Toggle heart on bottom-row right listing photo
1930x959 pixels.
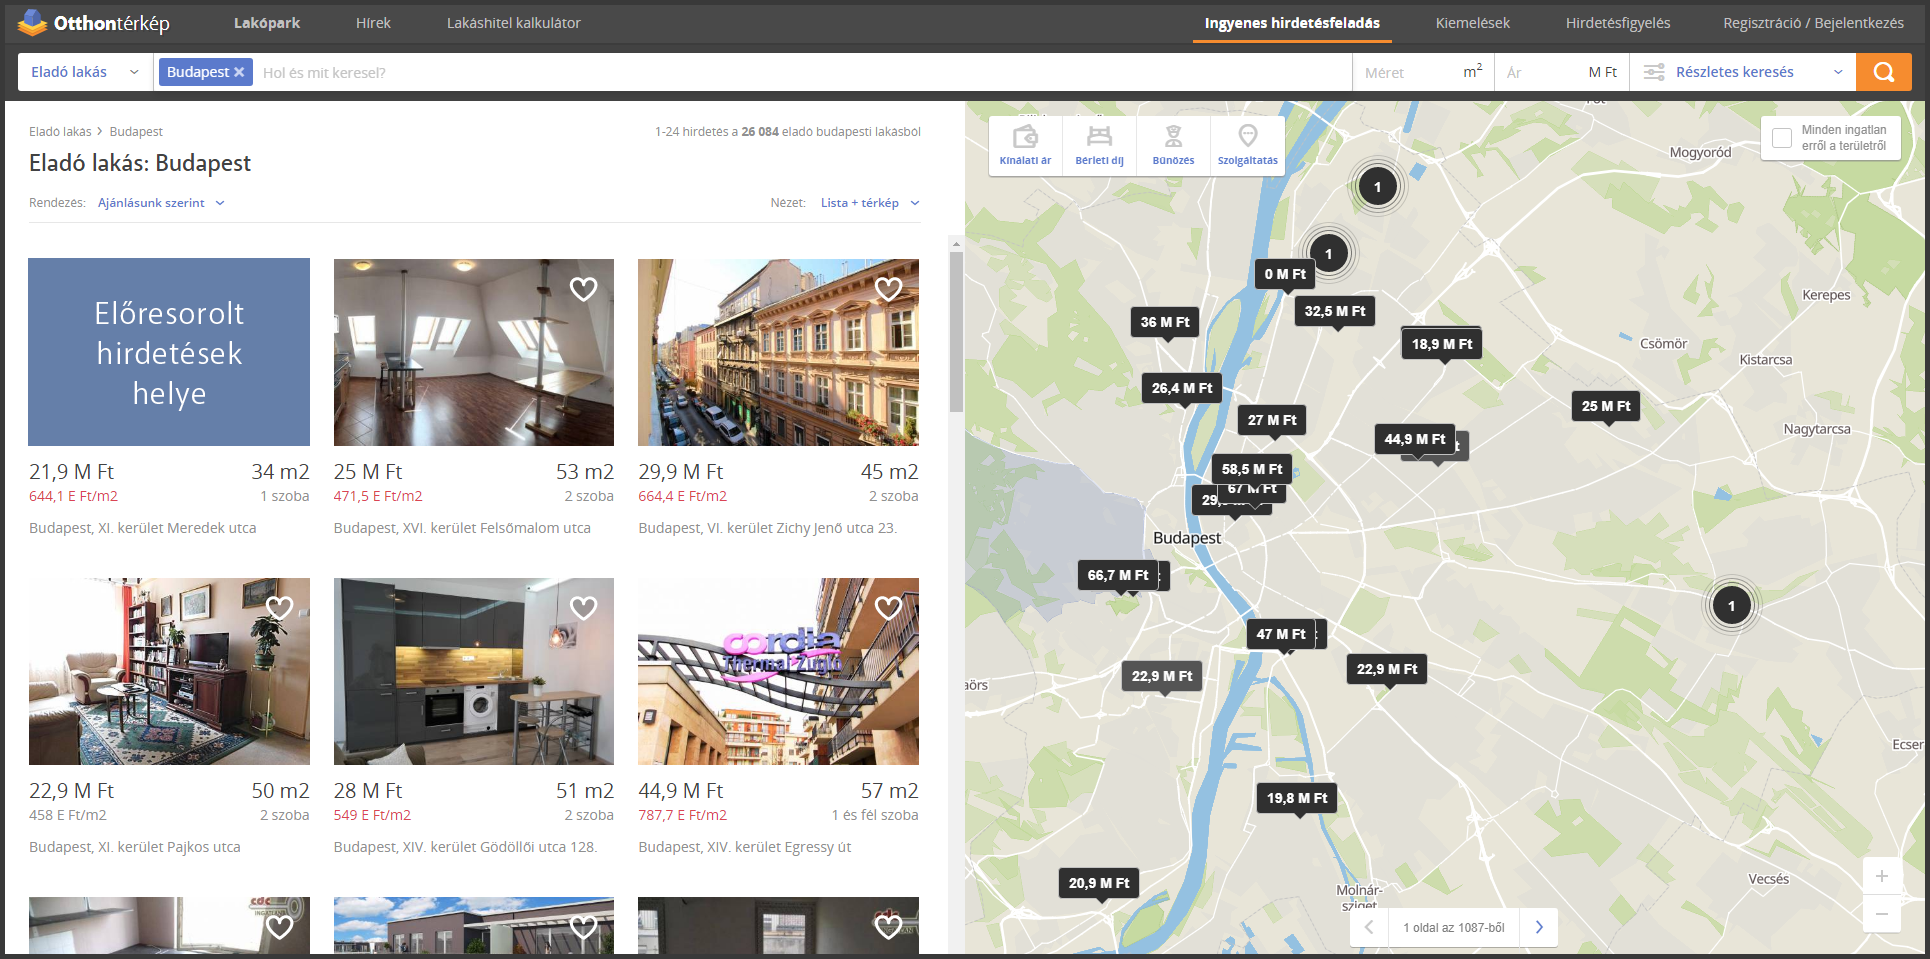point(888,926)
